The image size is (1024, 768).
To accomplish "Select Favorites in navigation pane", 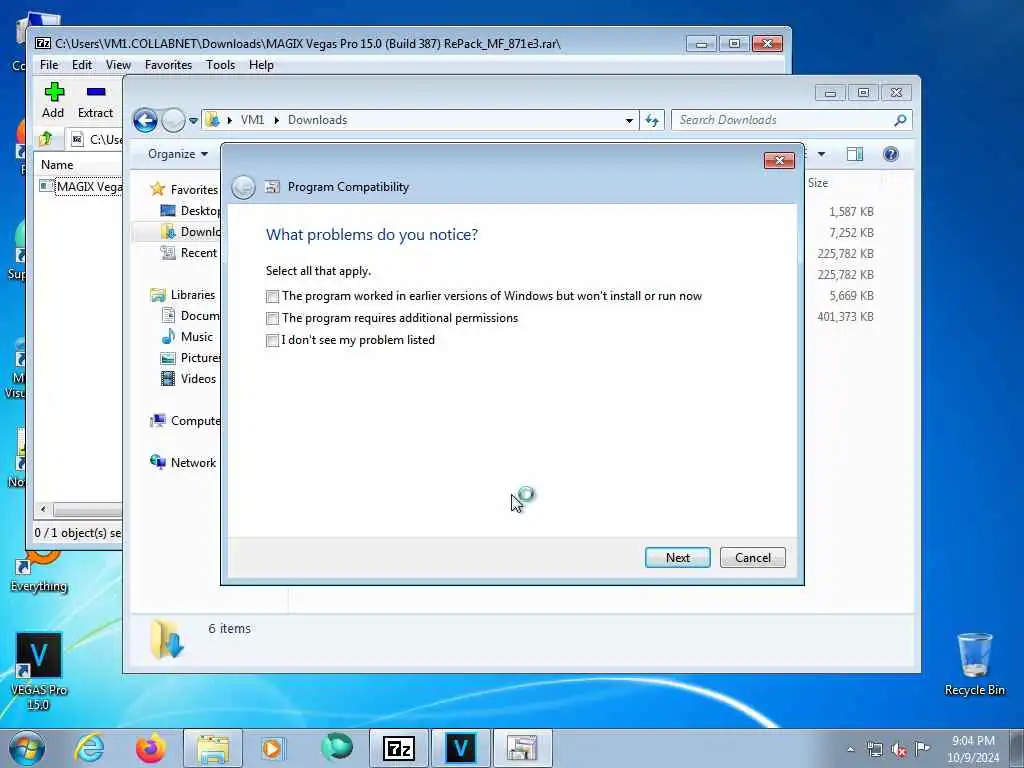I will point(185,189).
